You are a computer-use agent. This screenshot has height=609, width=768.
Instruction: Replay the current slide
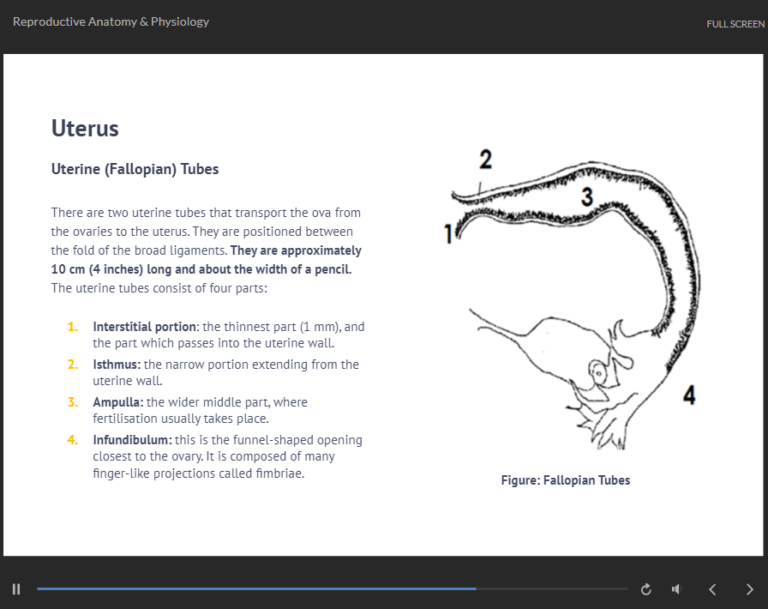click(x=646, y=589)
